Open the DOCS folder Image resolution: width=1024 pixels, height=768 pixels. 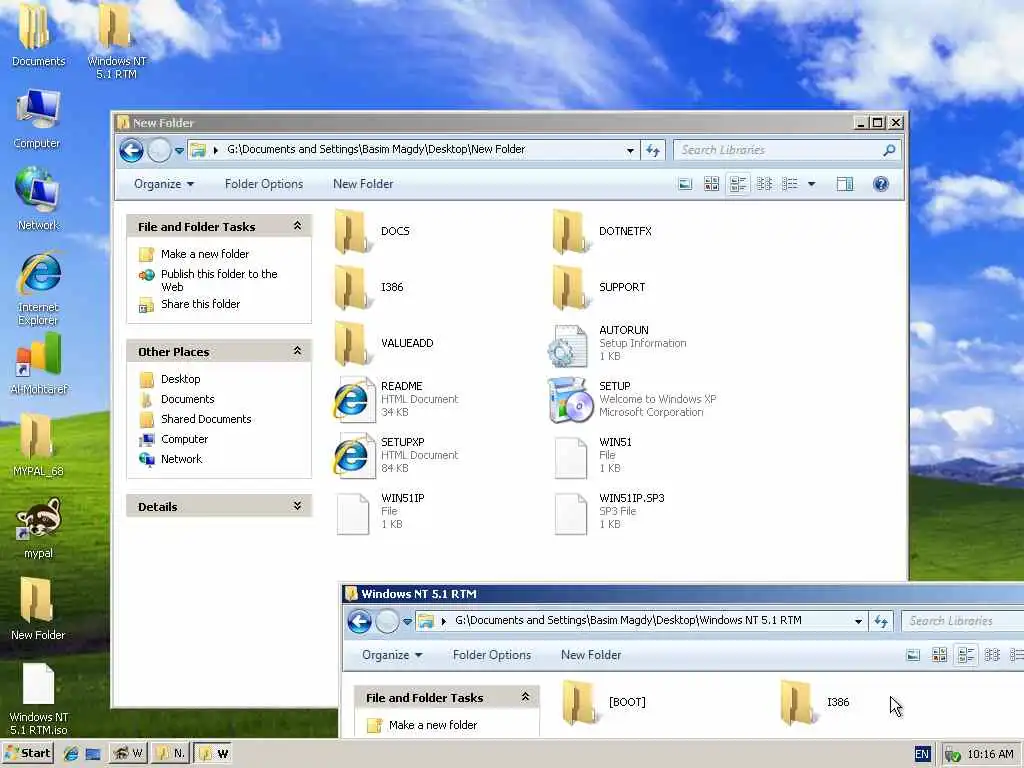[x=372, y=231]
